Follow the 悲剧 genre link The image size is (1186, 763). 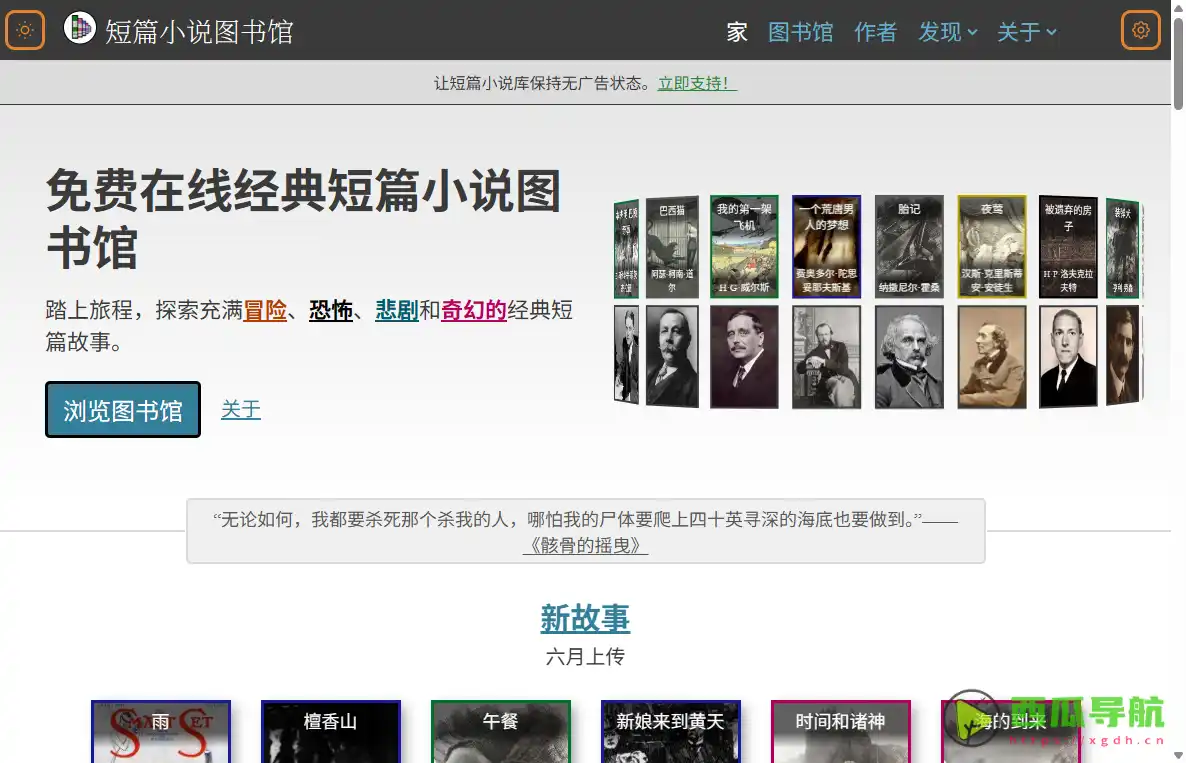click(396, 310)
